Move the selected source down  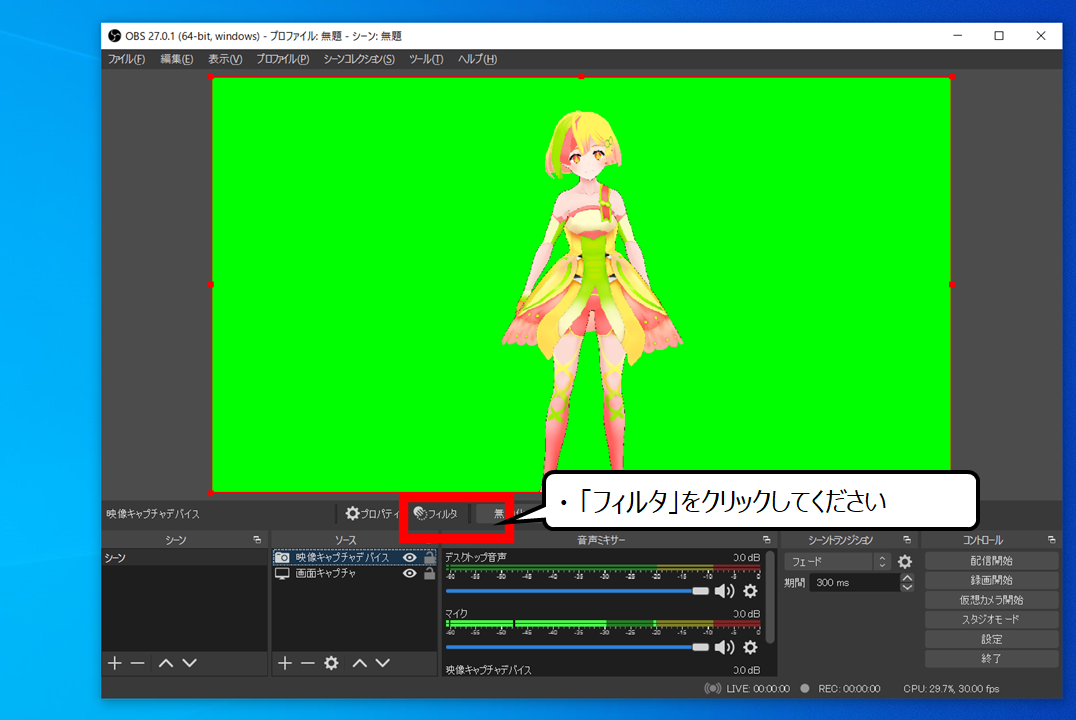(383, 663)
